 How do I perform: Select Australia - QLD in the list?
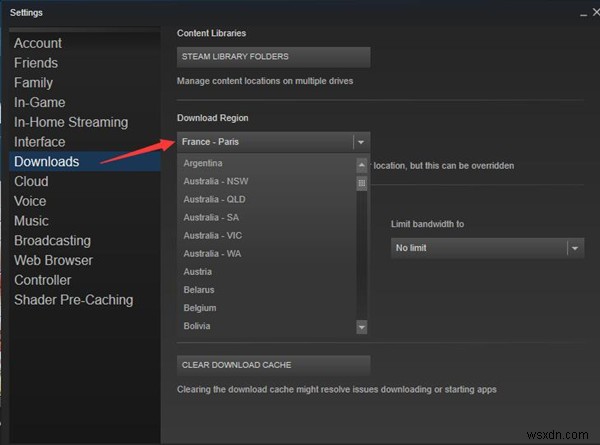267,199
